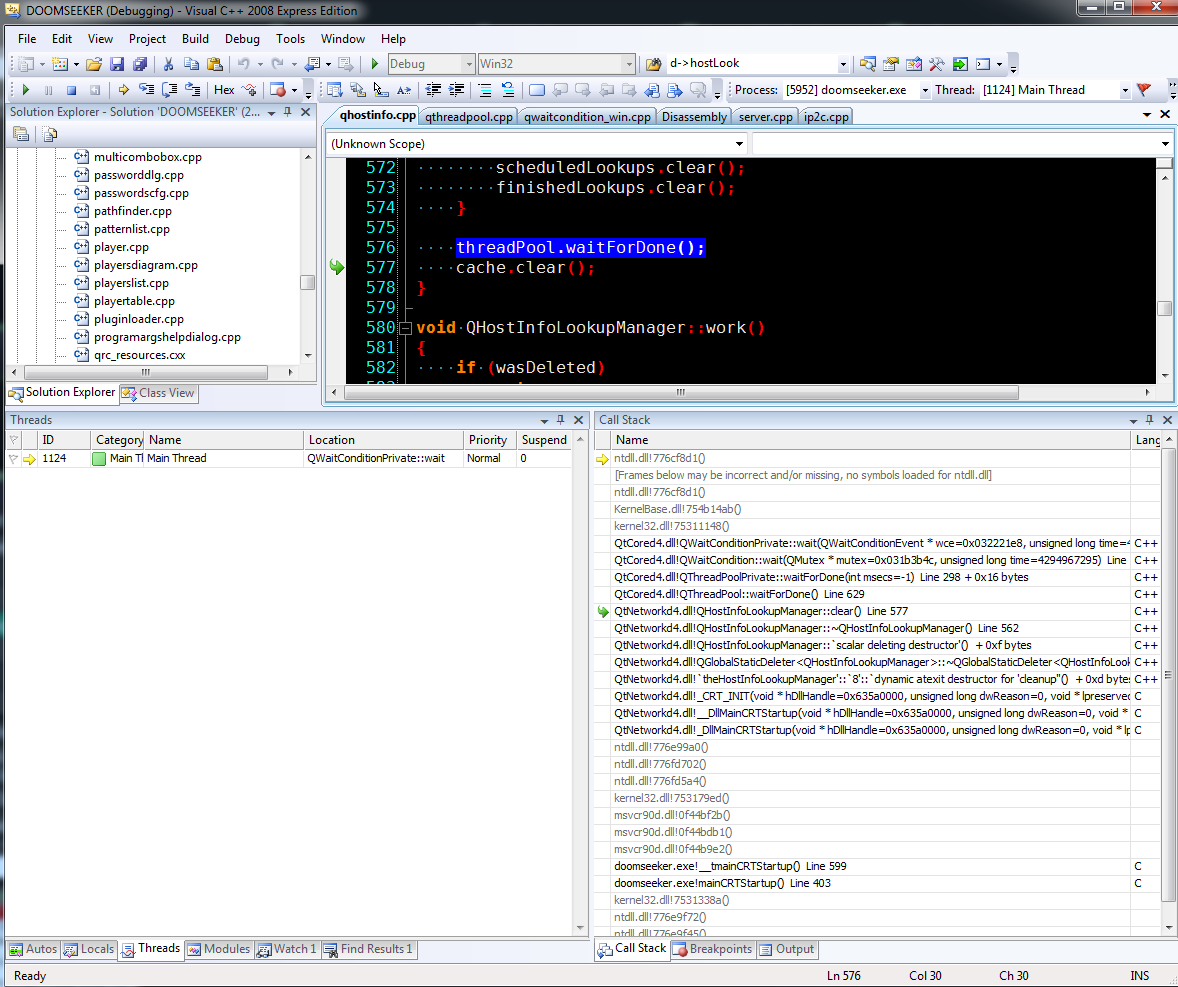Click the Cut scissors icon
Screen dimensions: 1178x987
169,64
